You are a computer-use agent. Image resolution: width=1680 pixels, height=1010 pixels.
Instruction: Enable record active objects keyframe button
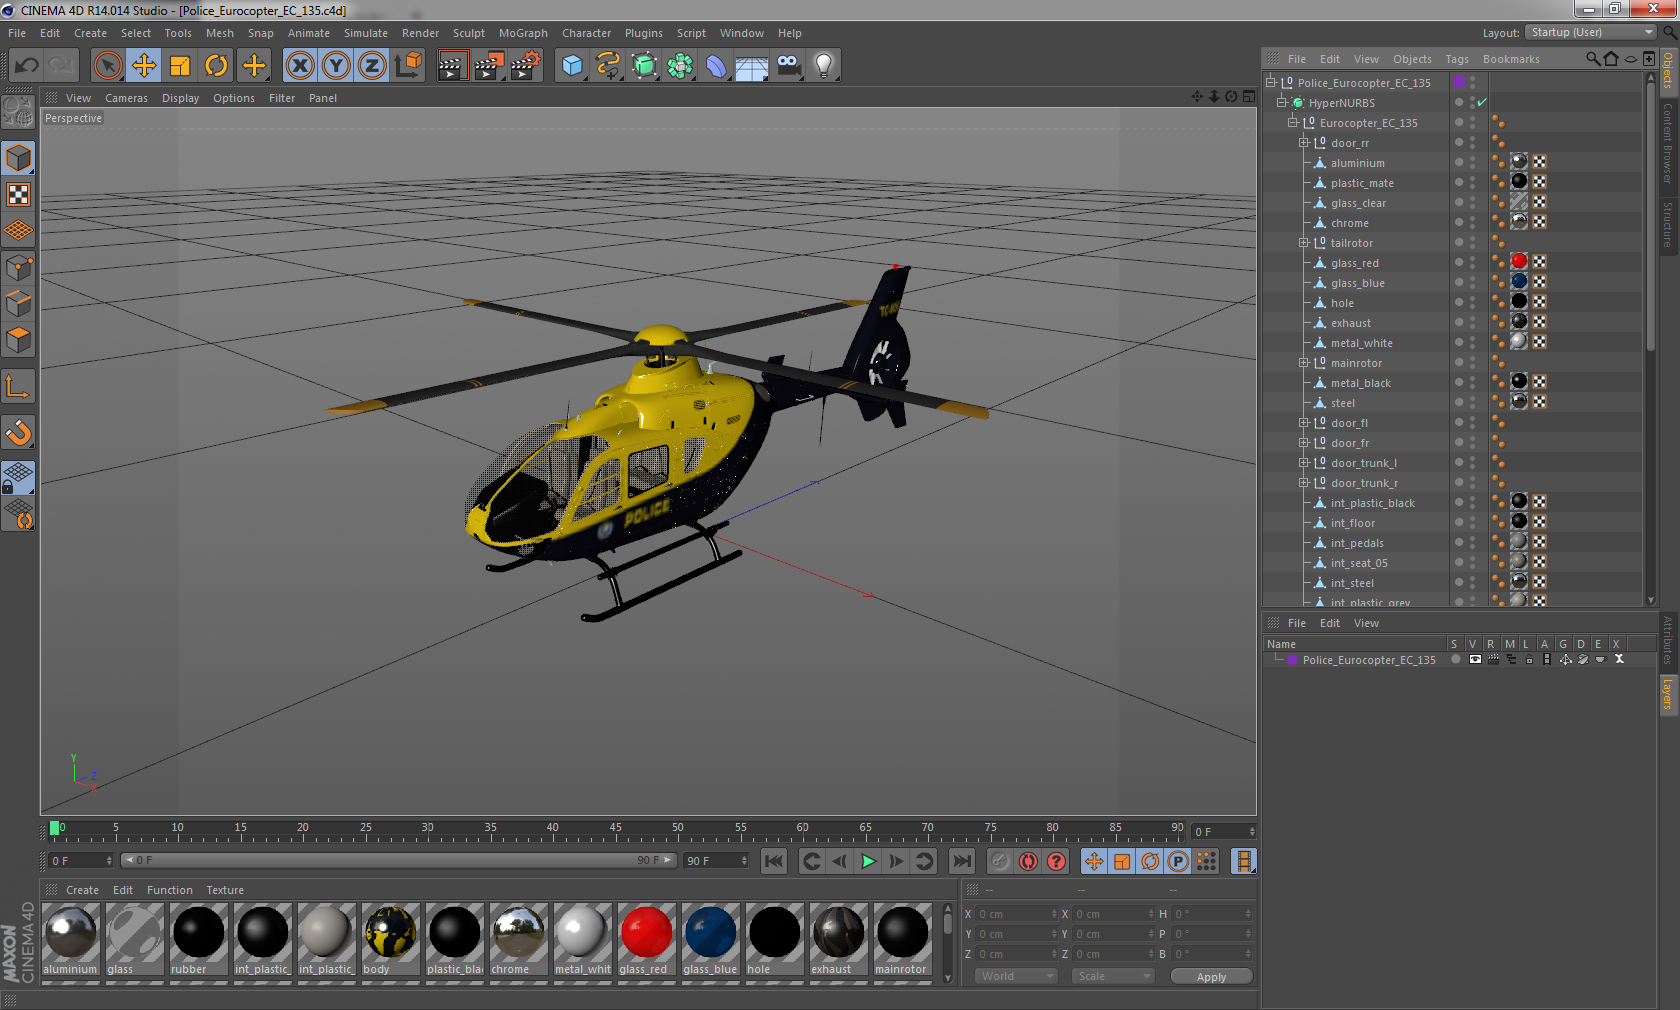(1000, 861)
